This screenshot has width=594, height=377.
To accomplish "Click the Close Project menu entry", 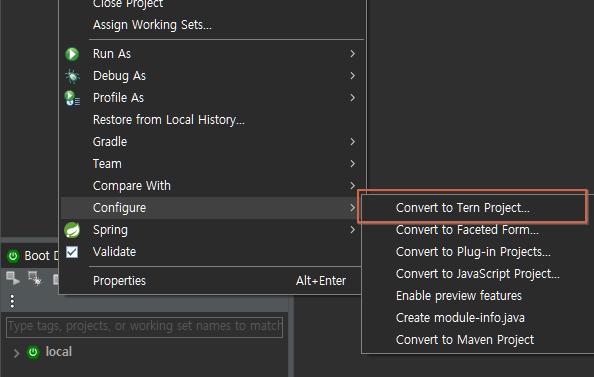I will (x=128, y=4).
